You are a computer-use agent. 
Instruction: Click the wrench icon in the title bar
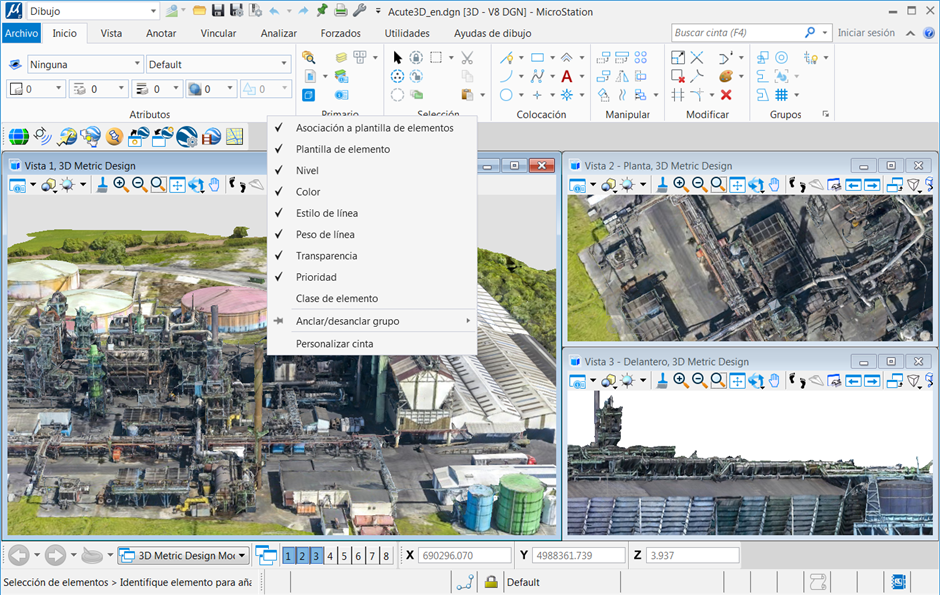pyautogui.click(x=359, y=11)
